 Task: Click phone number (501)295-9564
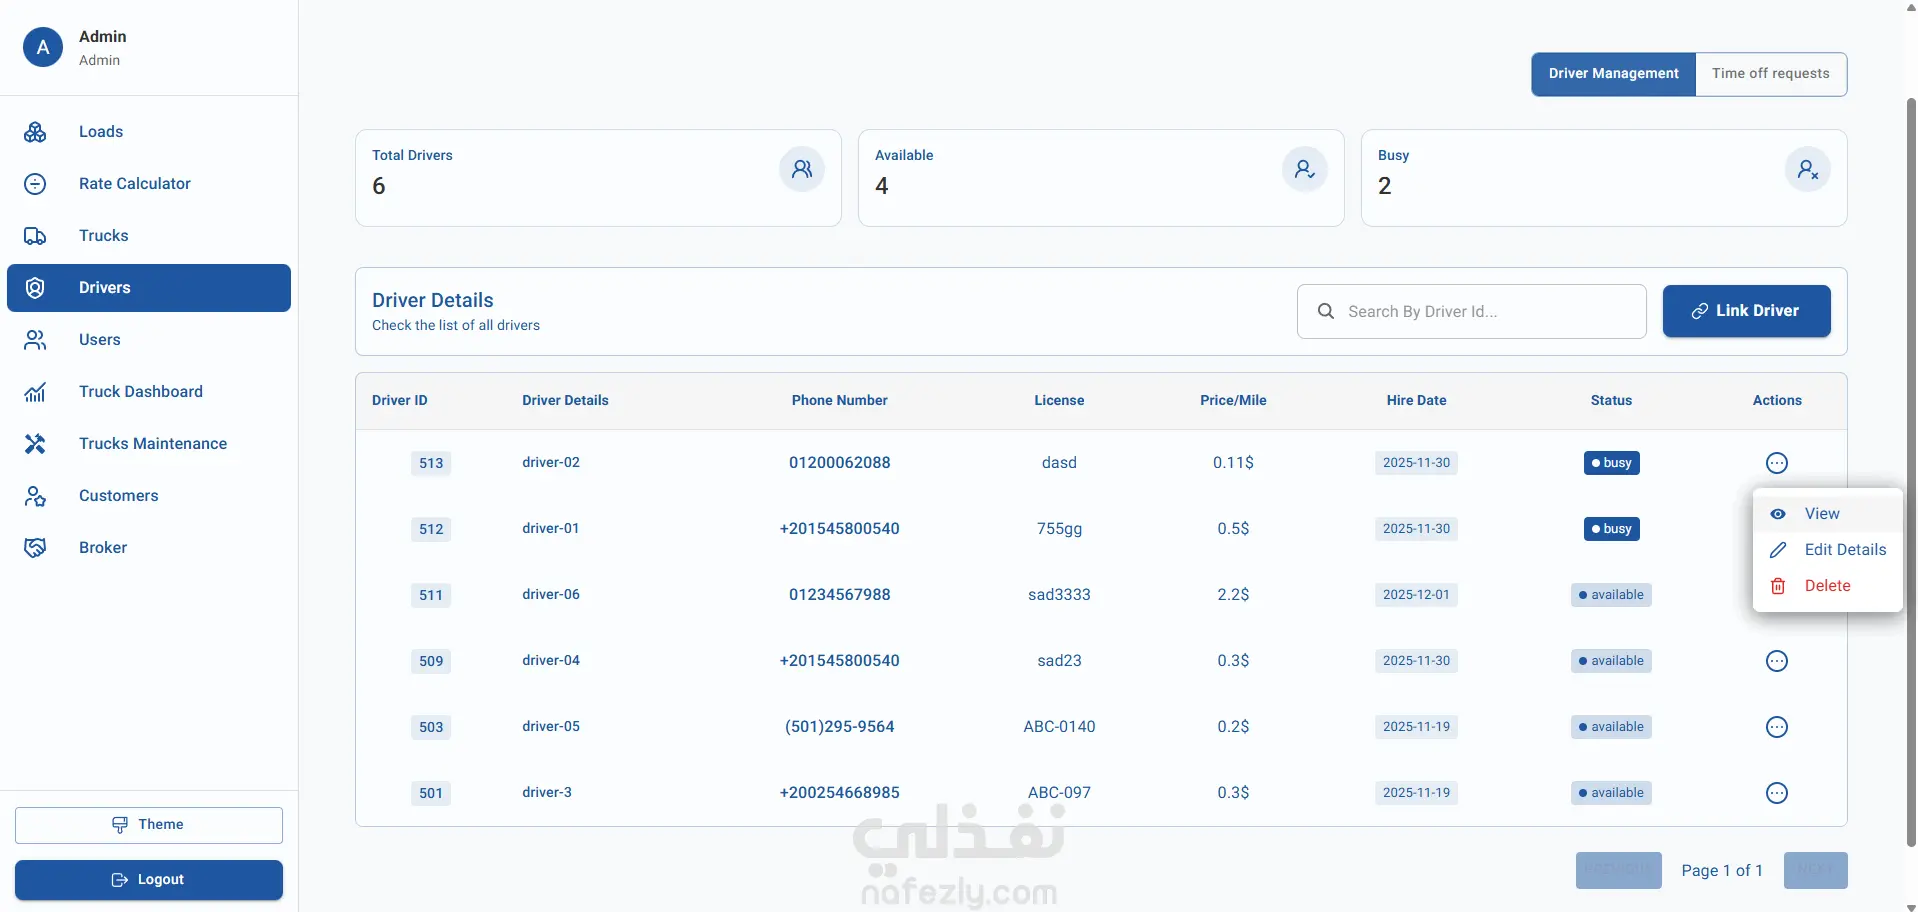[x=840, y=727]
